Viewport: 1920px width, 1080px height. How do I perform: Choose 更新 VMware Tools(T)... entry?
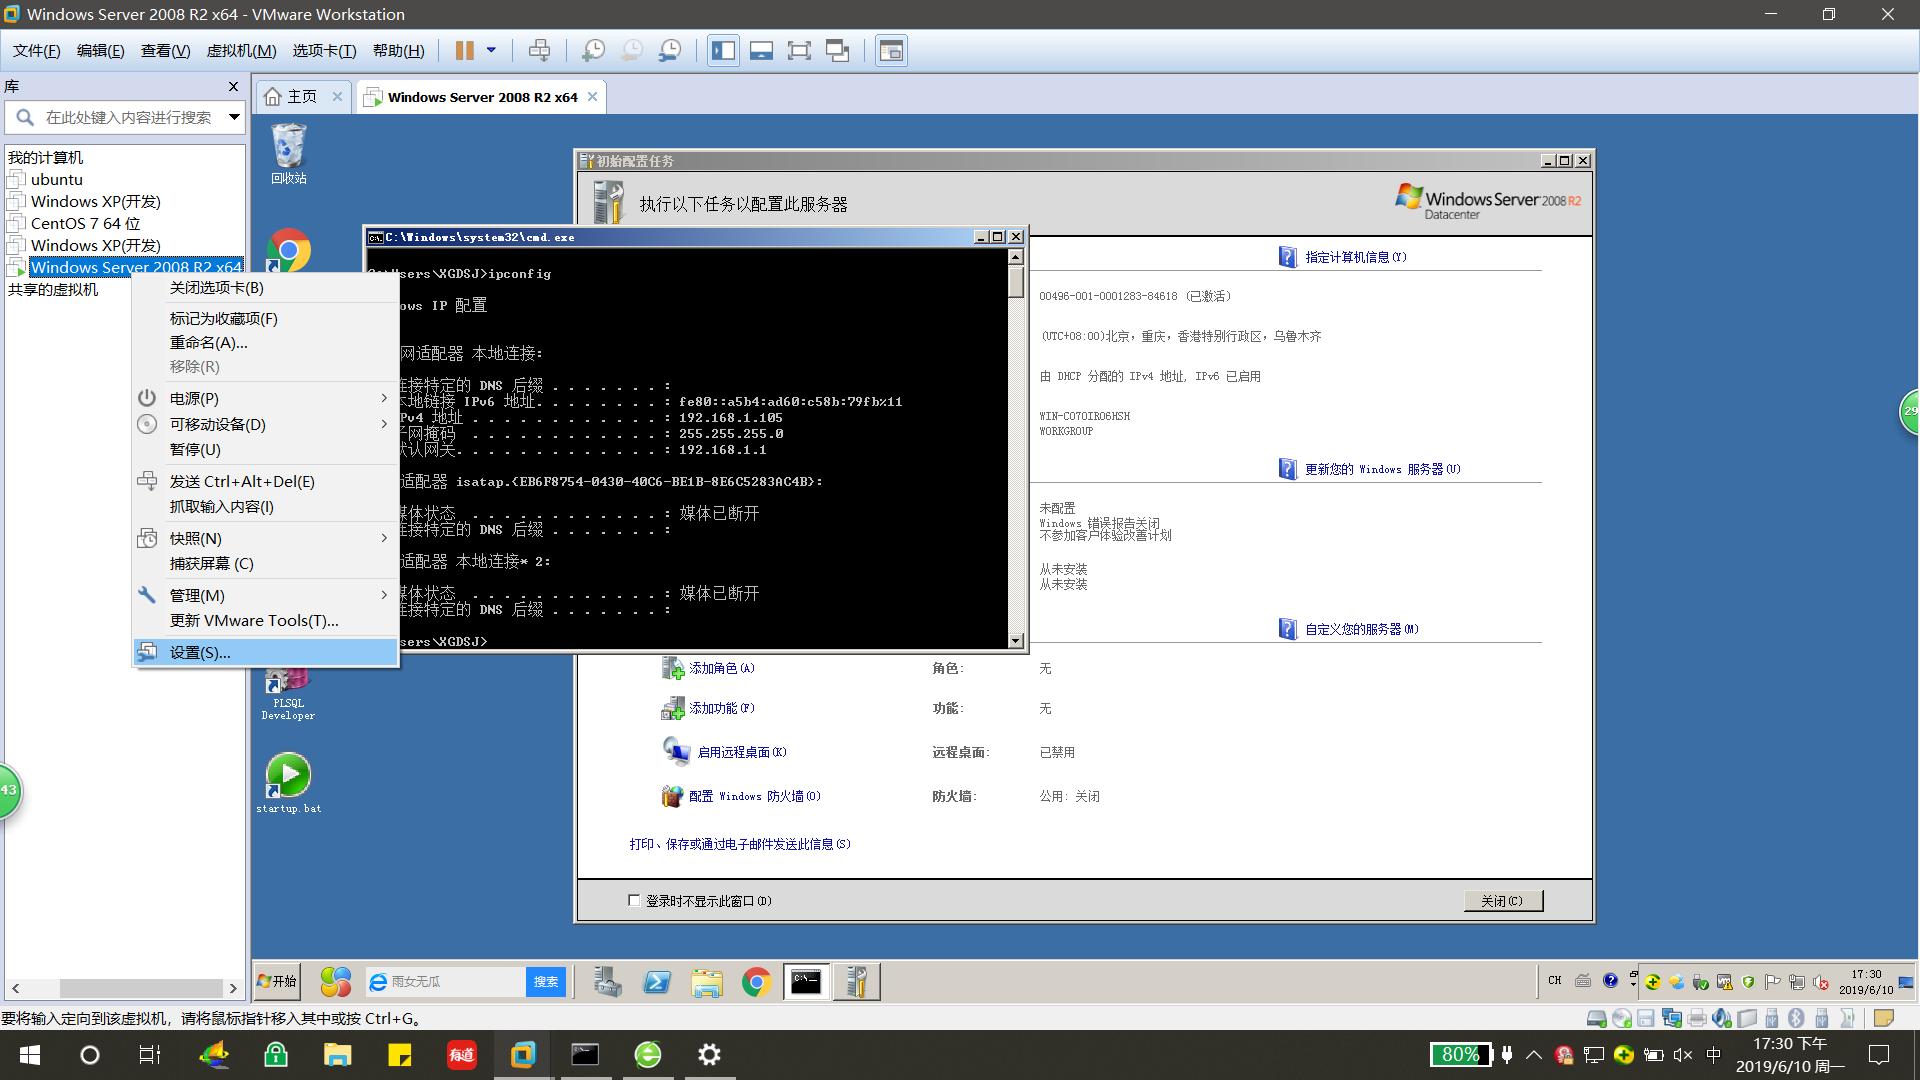[266, 620]
